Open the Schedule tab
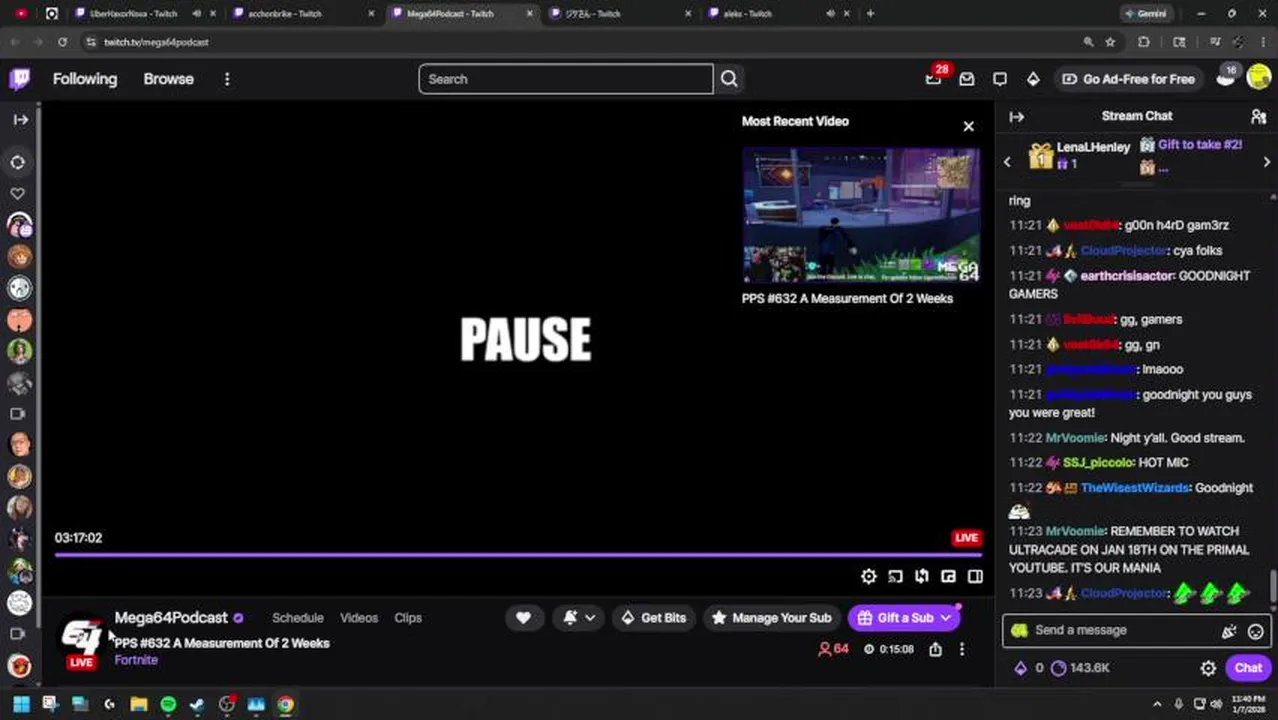The image size is (1278, 720). click(x=298, y=618)
